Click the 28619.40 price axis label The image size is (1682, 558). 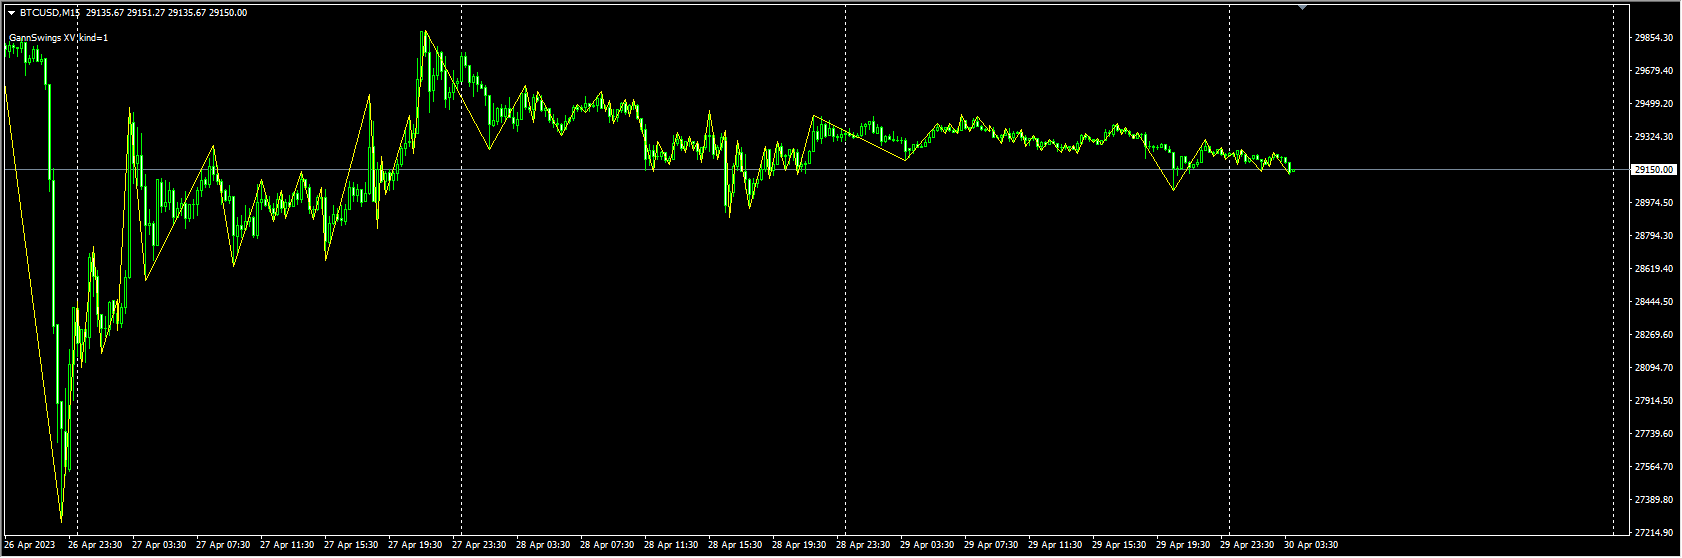[1654, 269]
